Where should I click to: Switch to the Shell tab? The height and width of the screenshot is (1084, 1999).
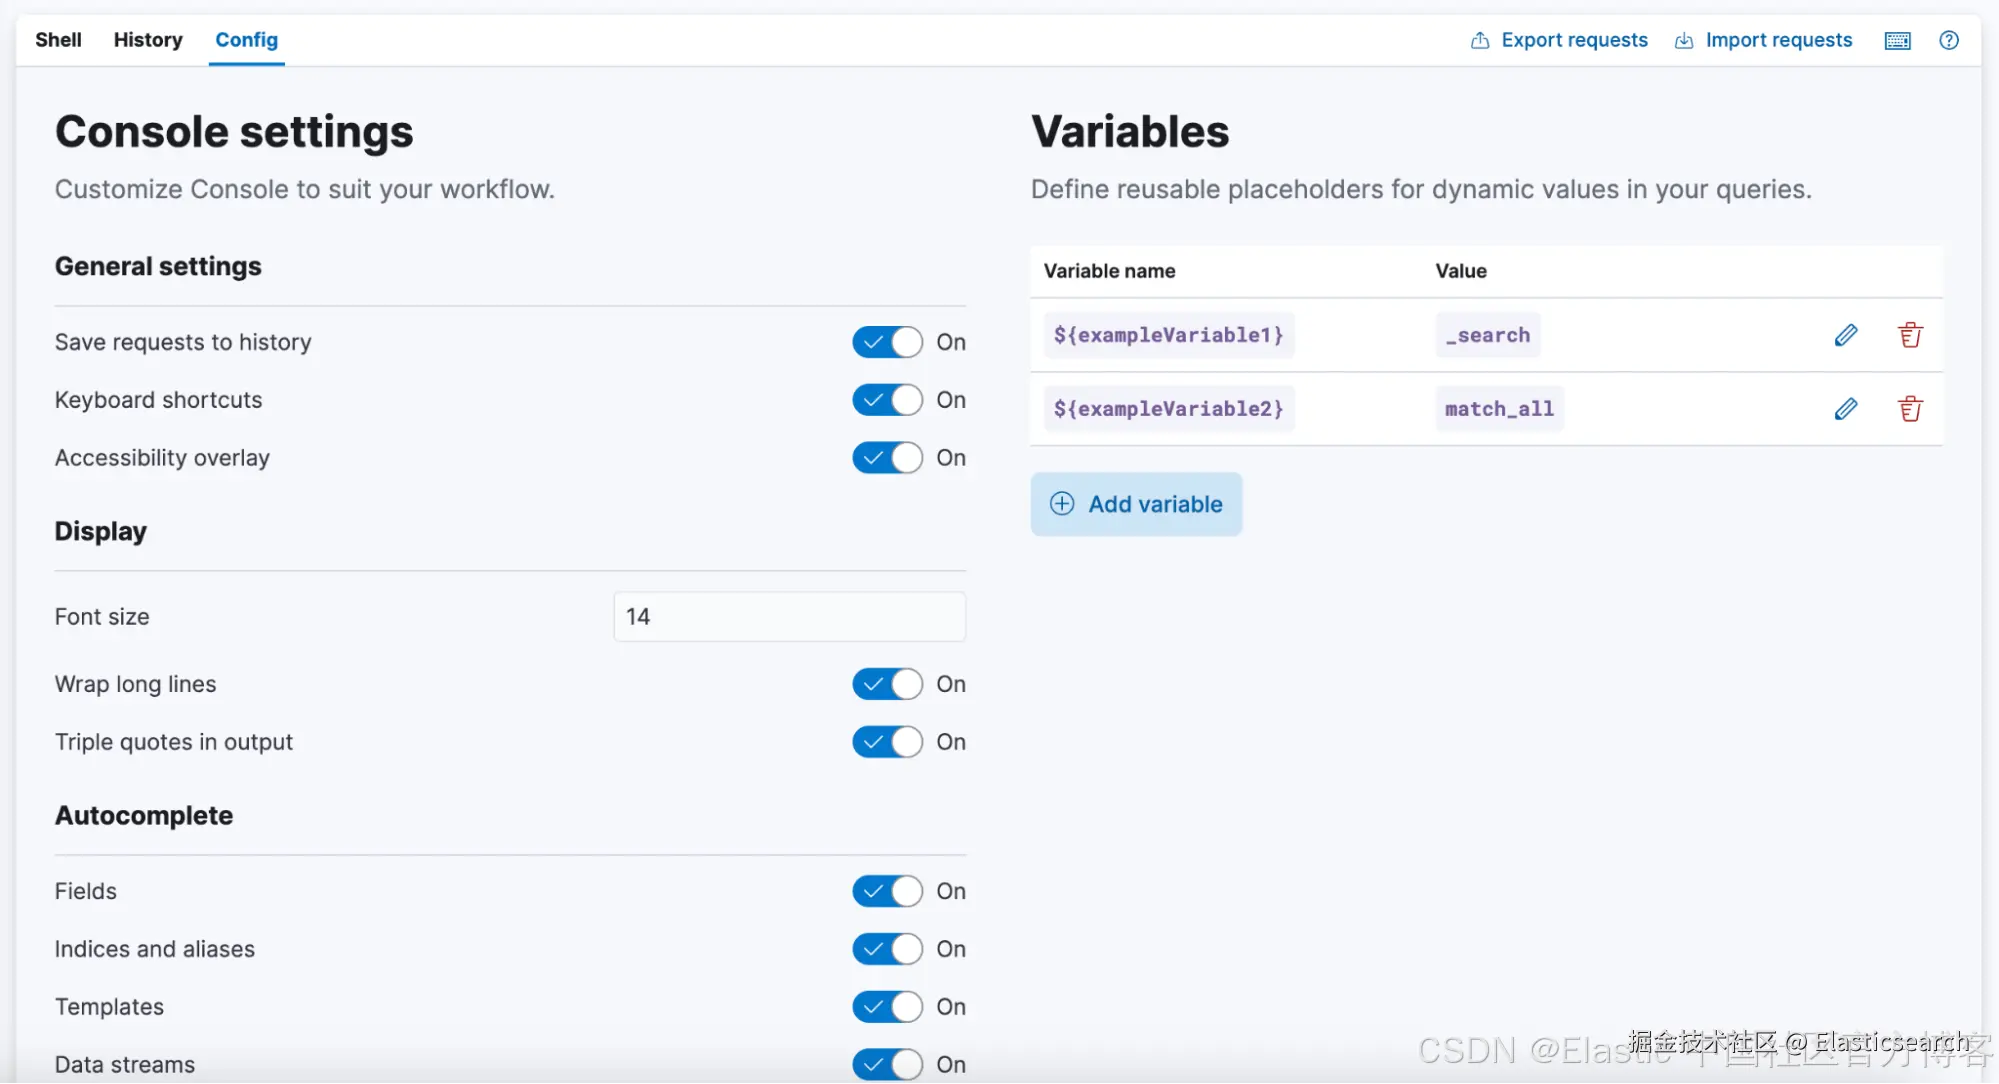58,40
